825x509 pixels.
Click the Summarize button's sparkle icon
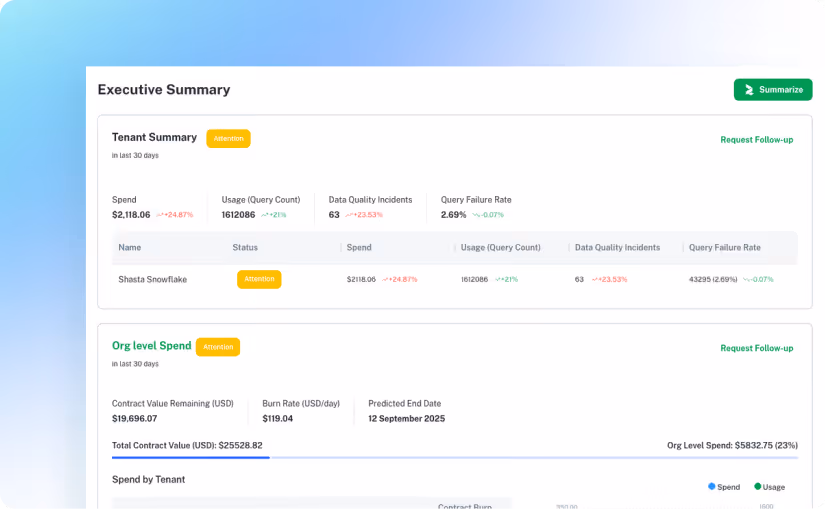coord(749,90)
